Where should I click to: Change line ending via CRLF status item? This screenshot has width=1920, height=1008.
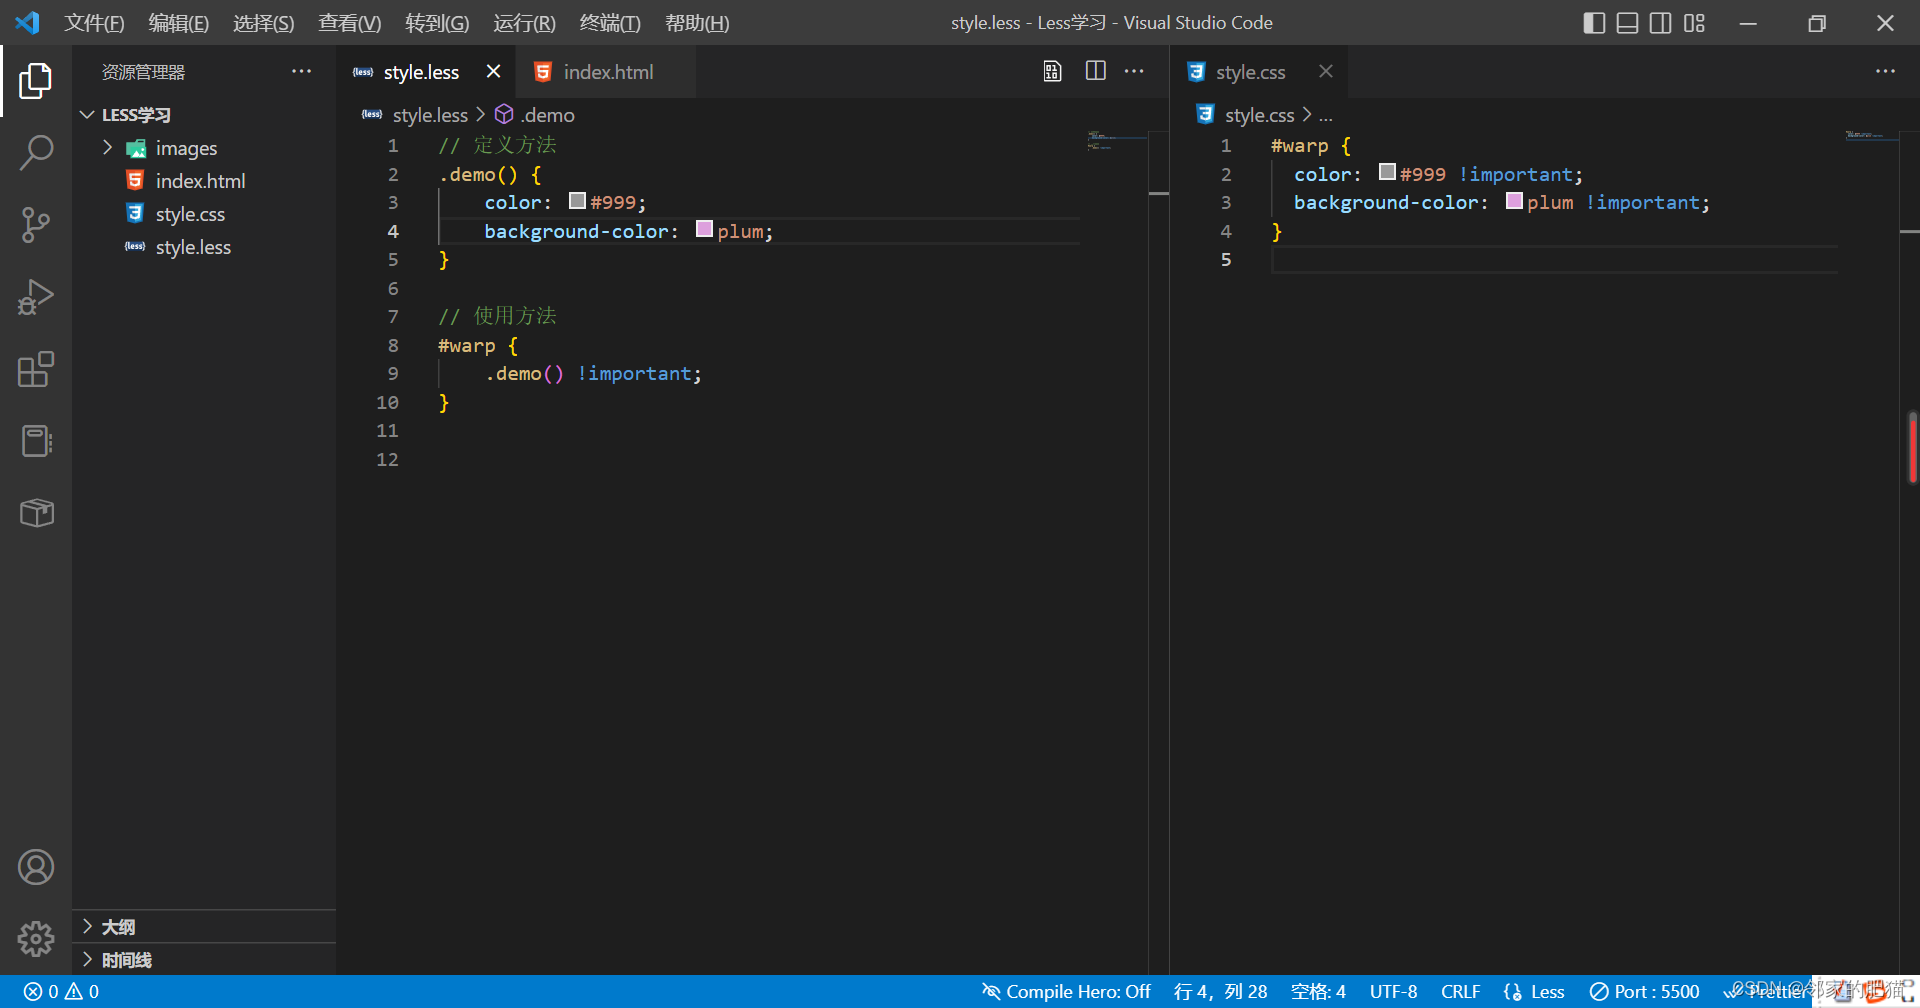pyautogui.click(x=1460, y=991)
